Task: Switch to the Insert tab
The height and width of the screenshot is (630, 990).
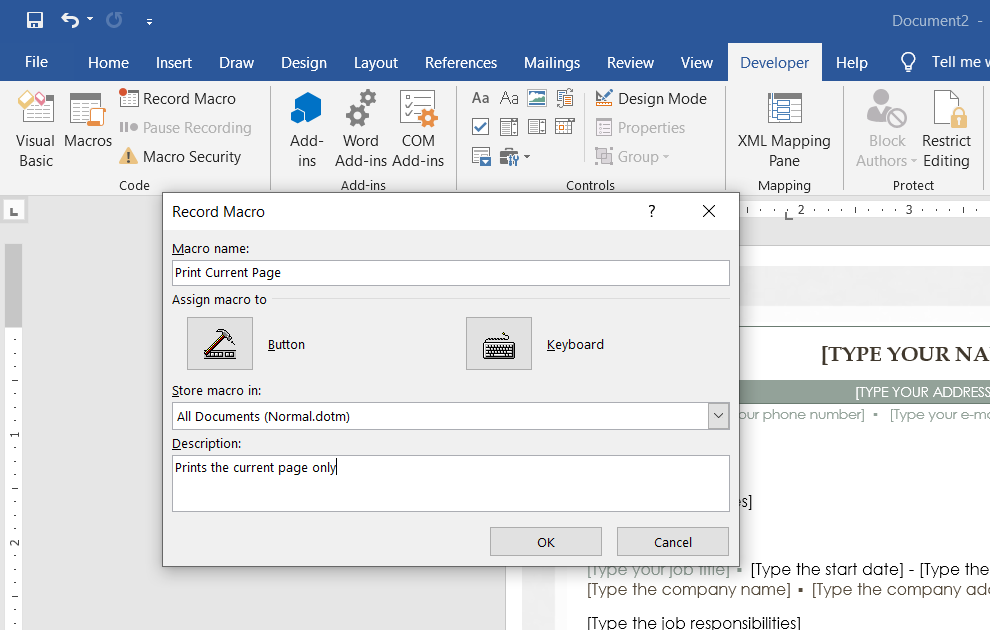Action: coord(174,62)
